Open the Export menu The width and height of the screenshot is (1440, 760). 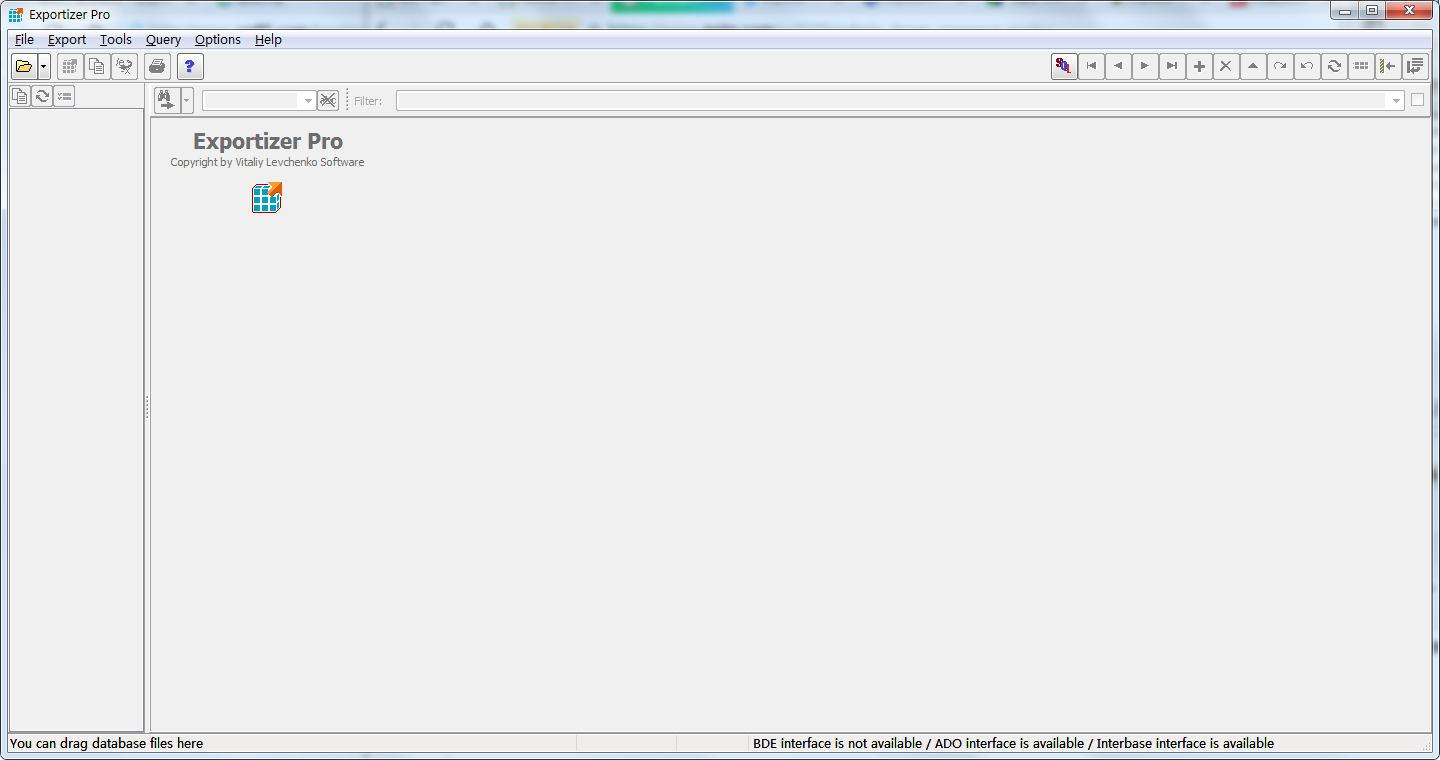click(x=67, y=40)
